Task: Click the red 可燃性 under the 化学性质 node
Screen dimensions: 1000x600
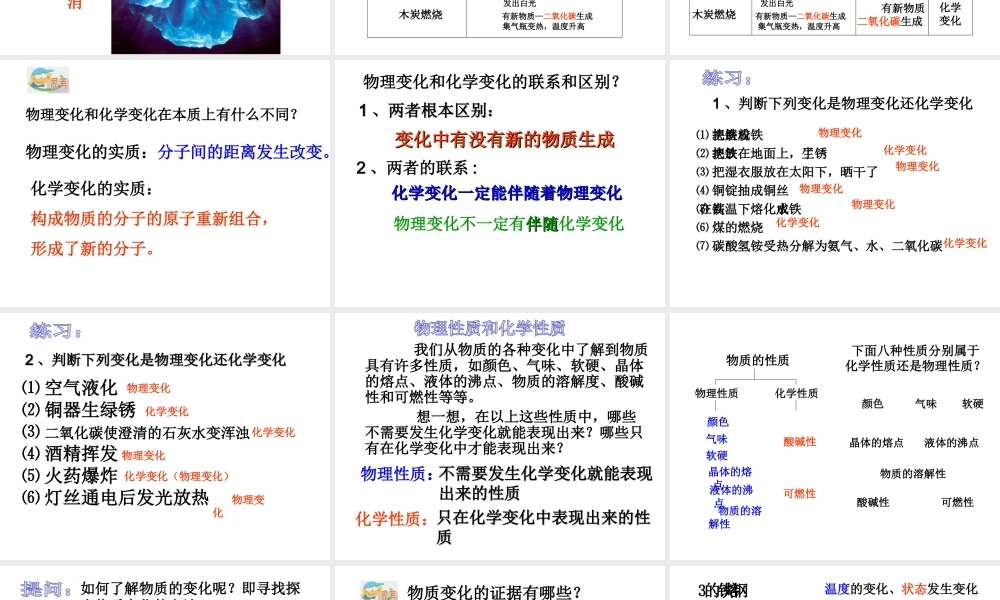Action: [800, 494]
